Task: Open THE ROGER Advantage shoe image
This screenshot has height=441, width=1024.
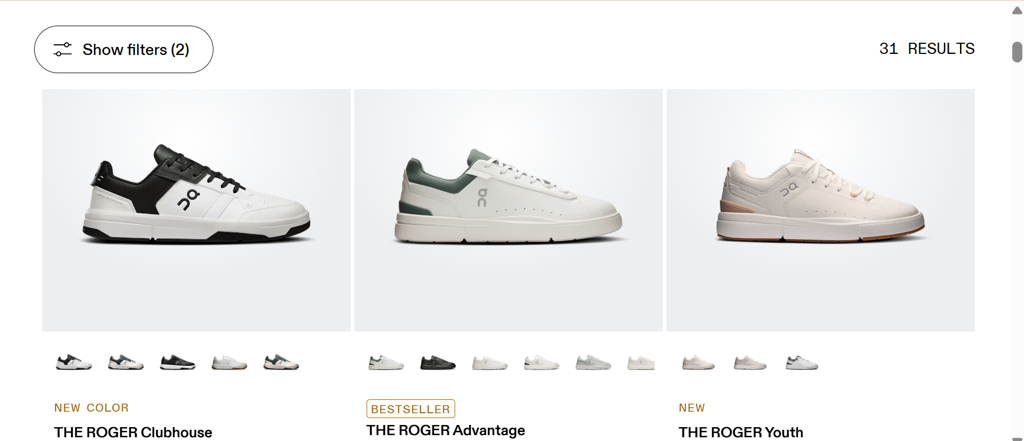Action: 508,210
